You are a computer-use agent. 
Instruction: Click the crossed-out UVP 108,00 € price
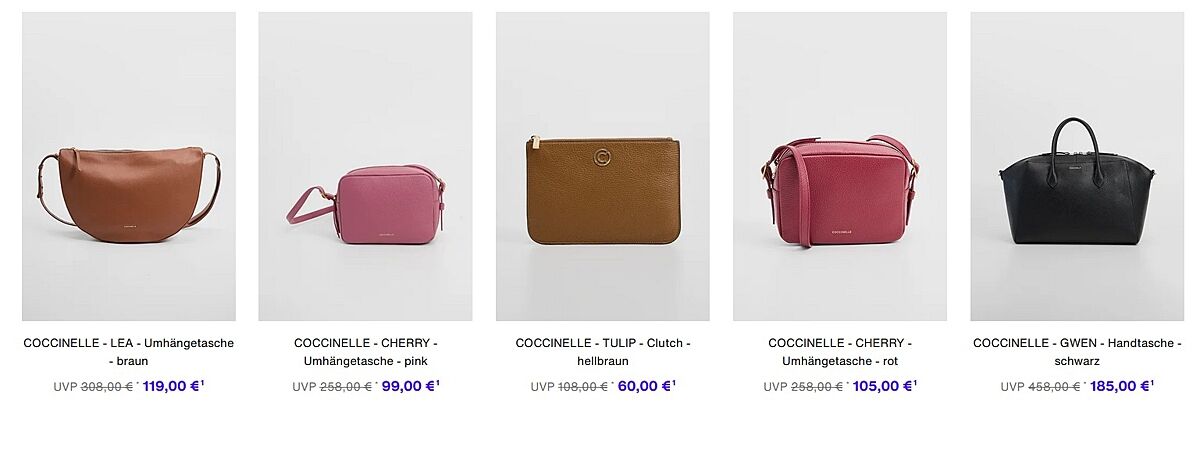(570, 387)
